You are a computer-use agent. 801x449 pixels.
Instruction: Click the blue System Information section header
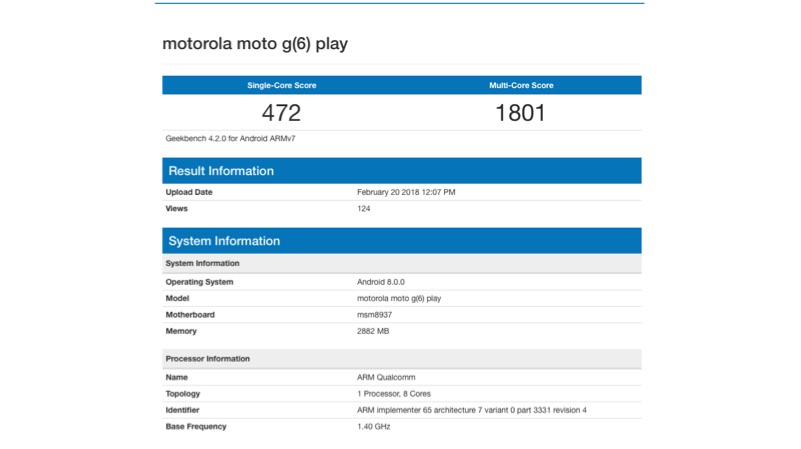(224, 241)
